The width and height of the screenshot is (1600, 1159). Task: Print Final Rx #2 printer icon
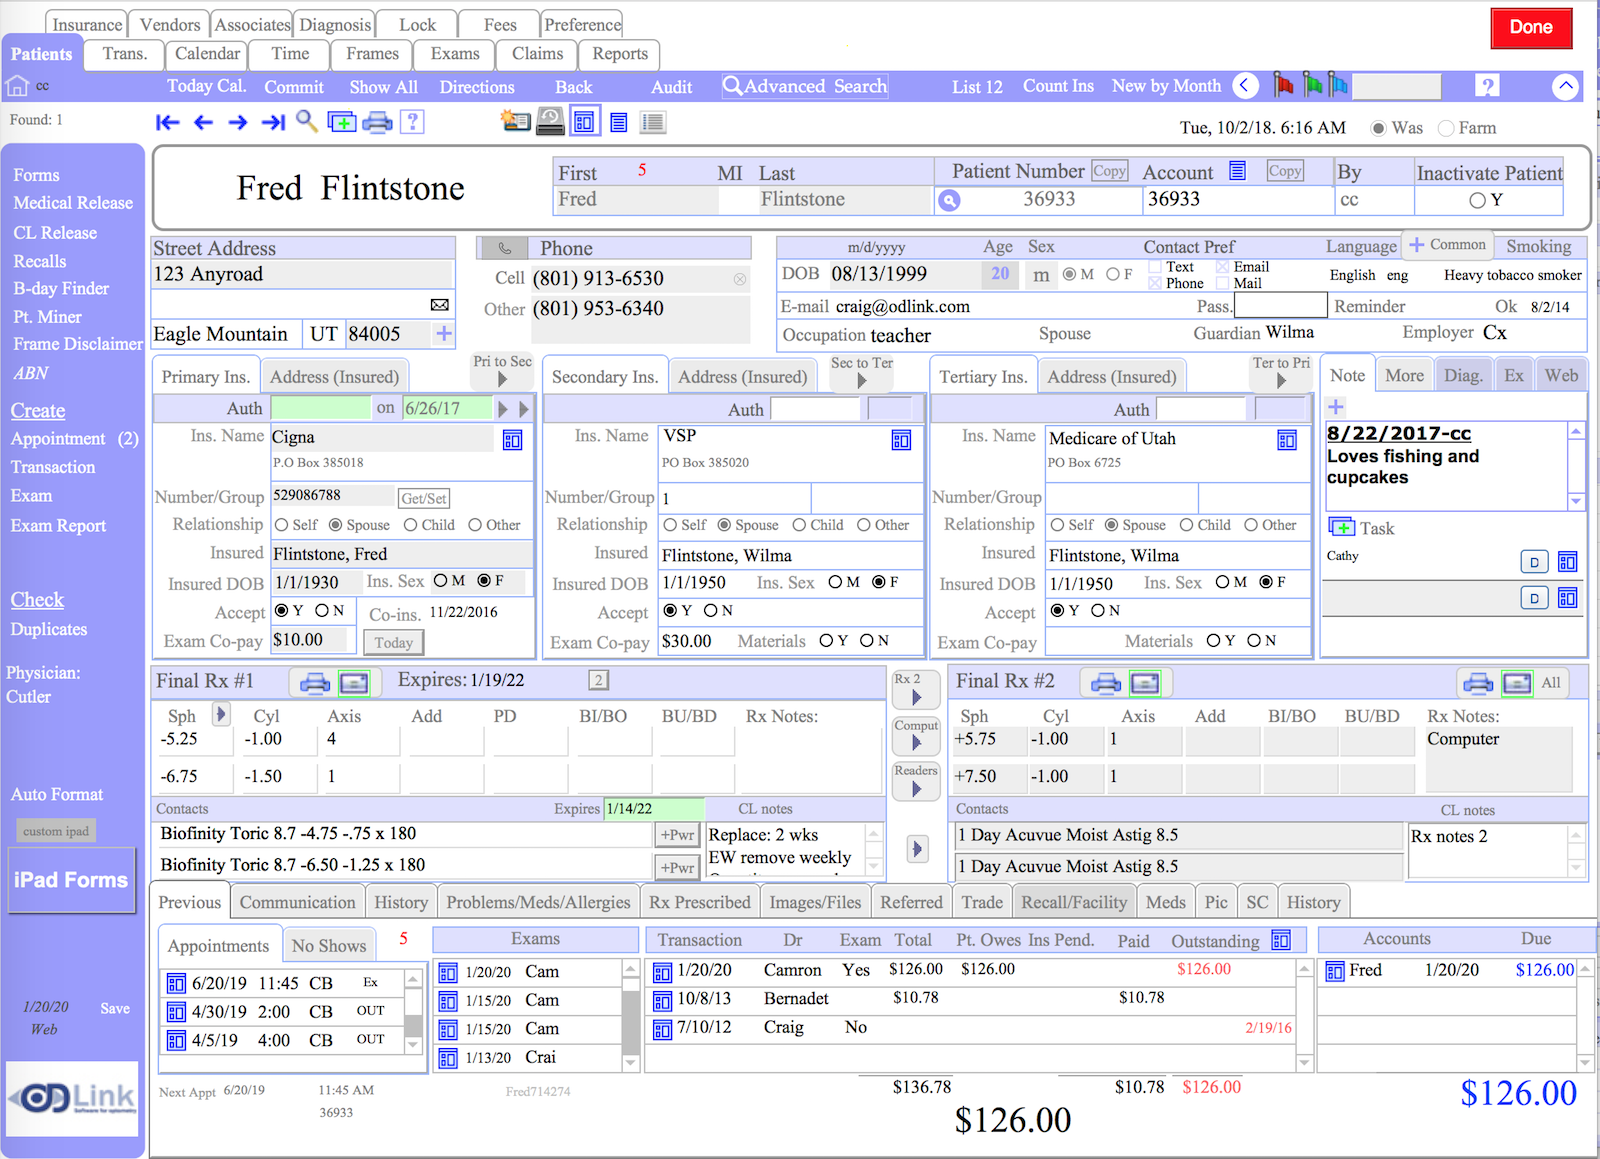[1106, 683]
